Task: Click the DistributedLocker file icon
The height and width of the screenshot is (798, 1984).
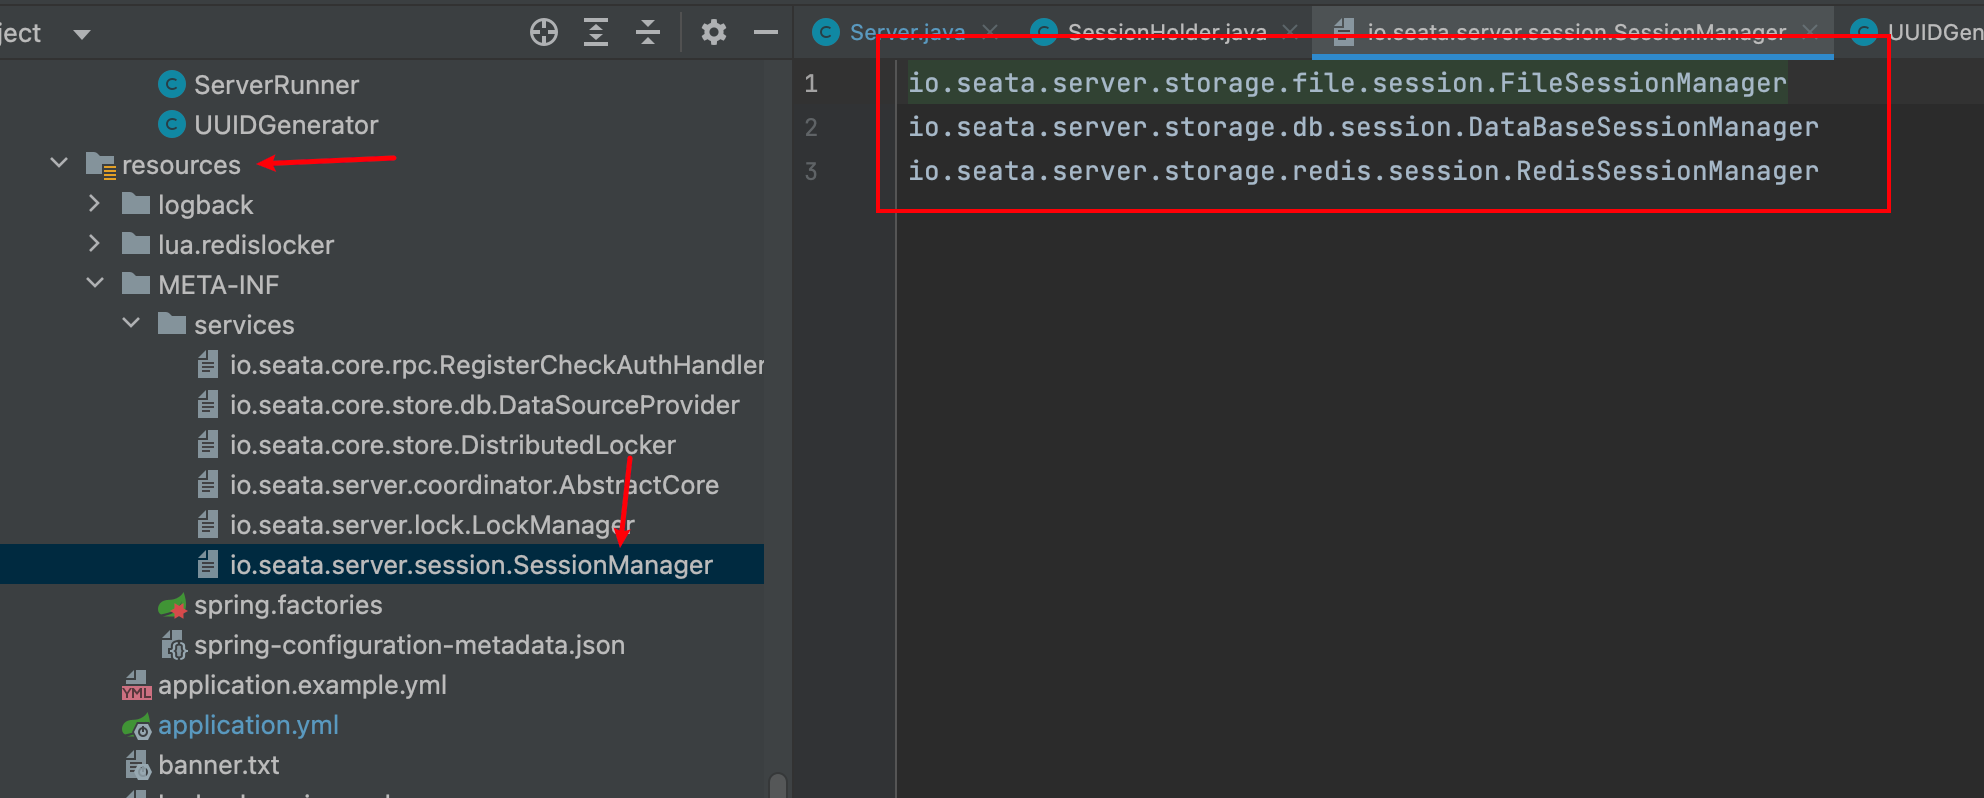Action: click(208, 444)
